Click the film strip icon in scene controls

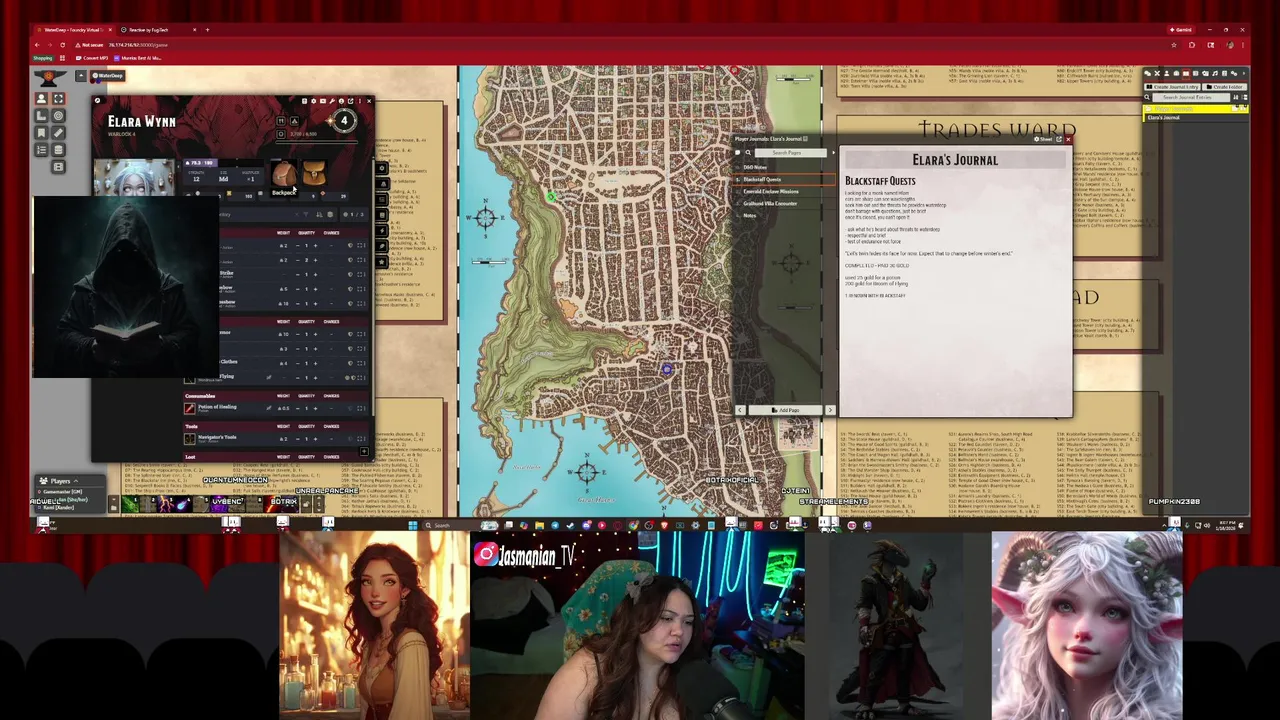click(58, 167)
